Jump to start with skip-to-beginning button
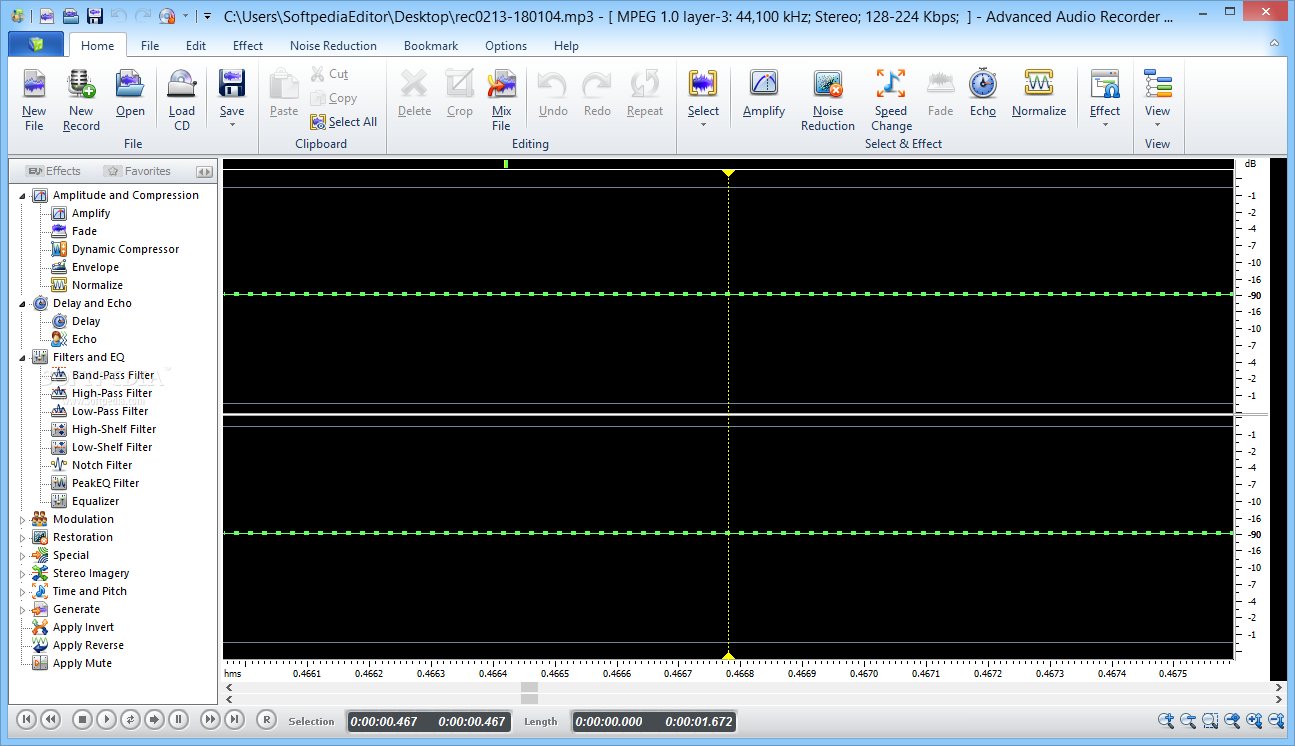 coord(26,719)
